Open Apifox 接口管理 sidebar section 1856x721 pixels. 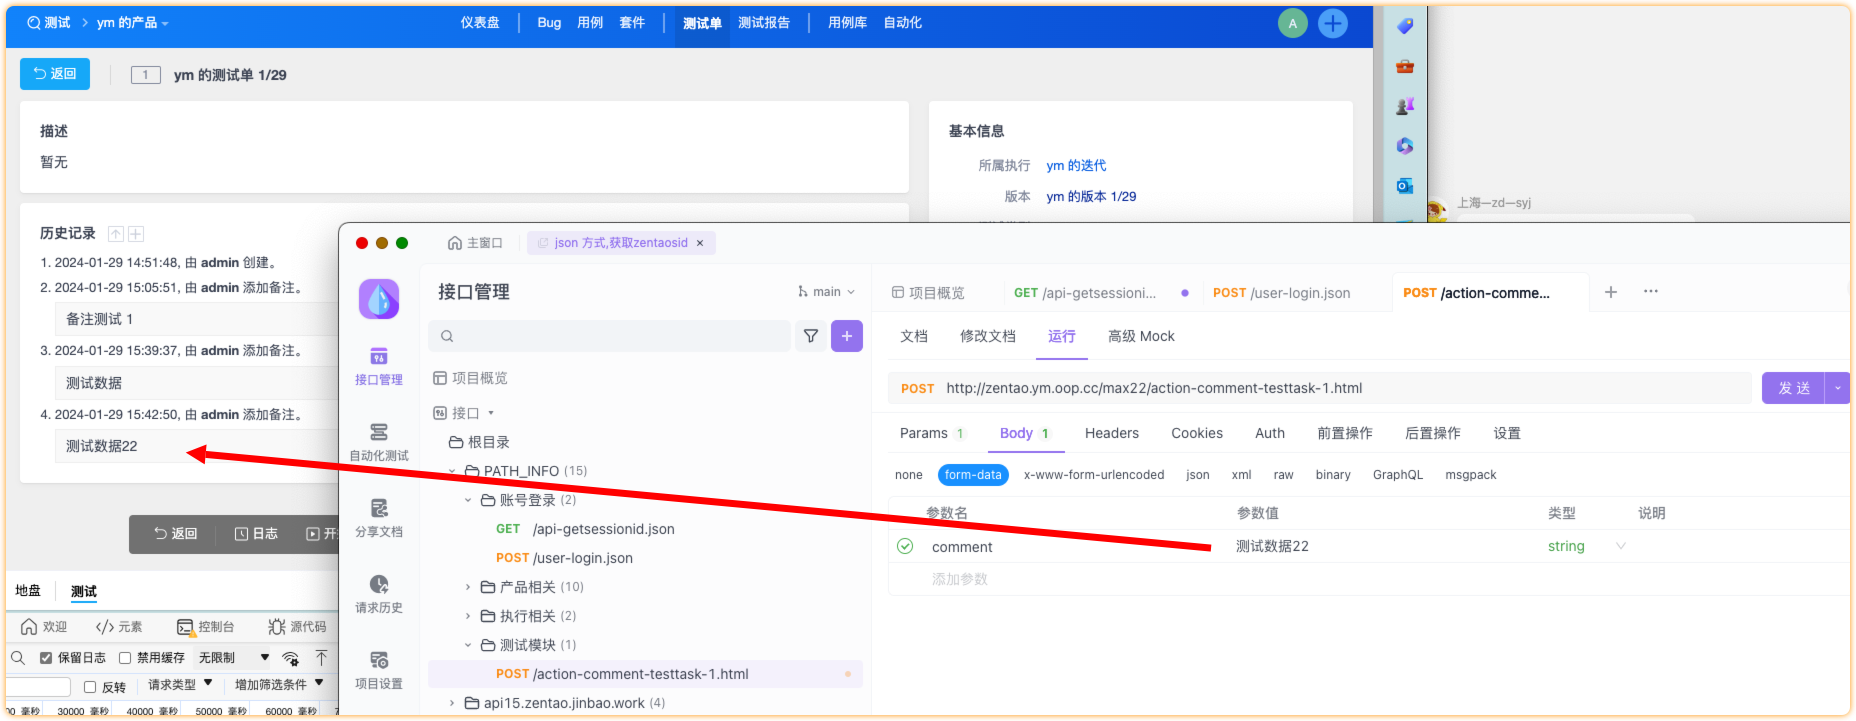point(379,366)
